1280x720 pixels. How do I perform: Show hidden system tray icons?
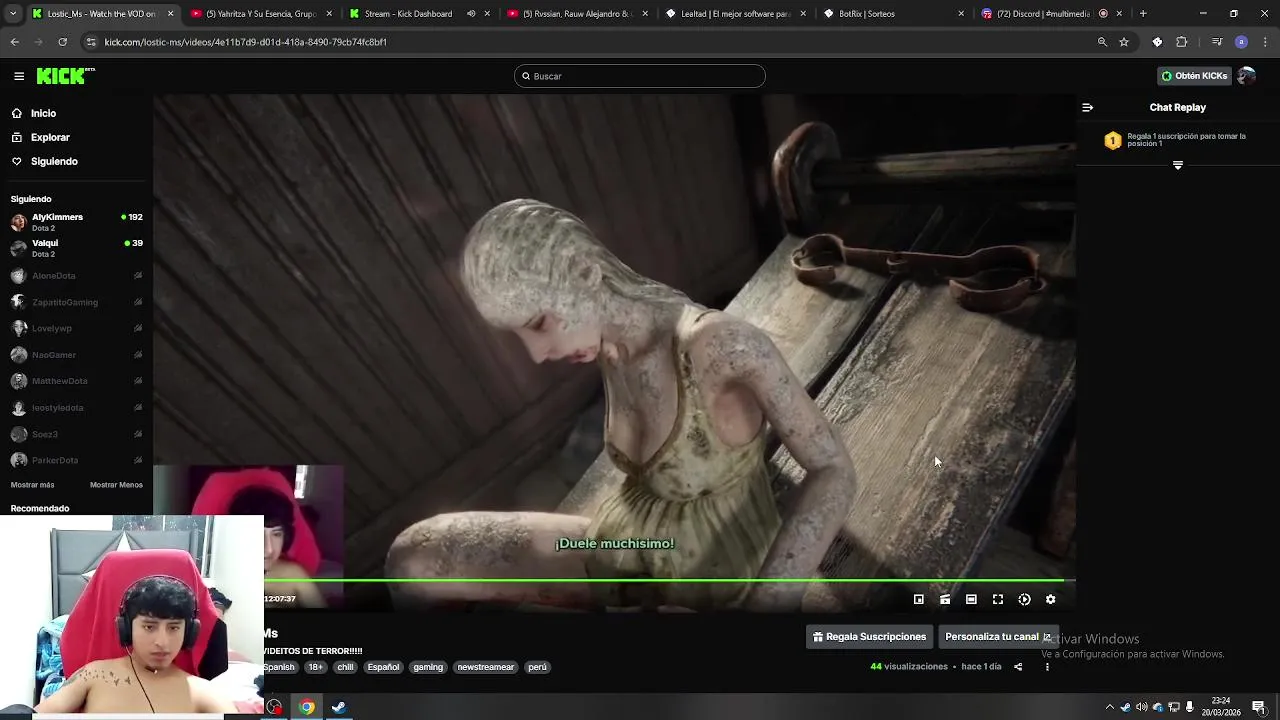[x=1109, y=707]
